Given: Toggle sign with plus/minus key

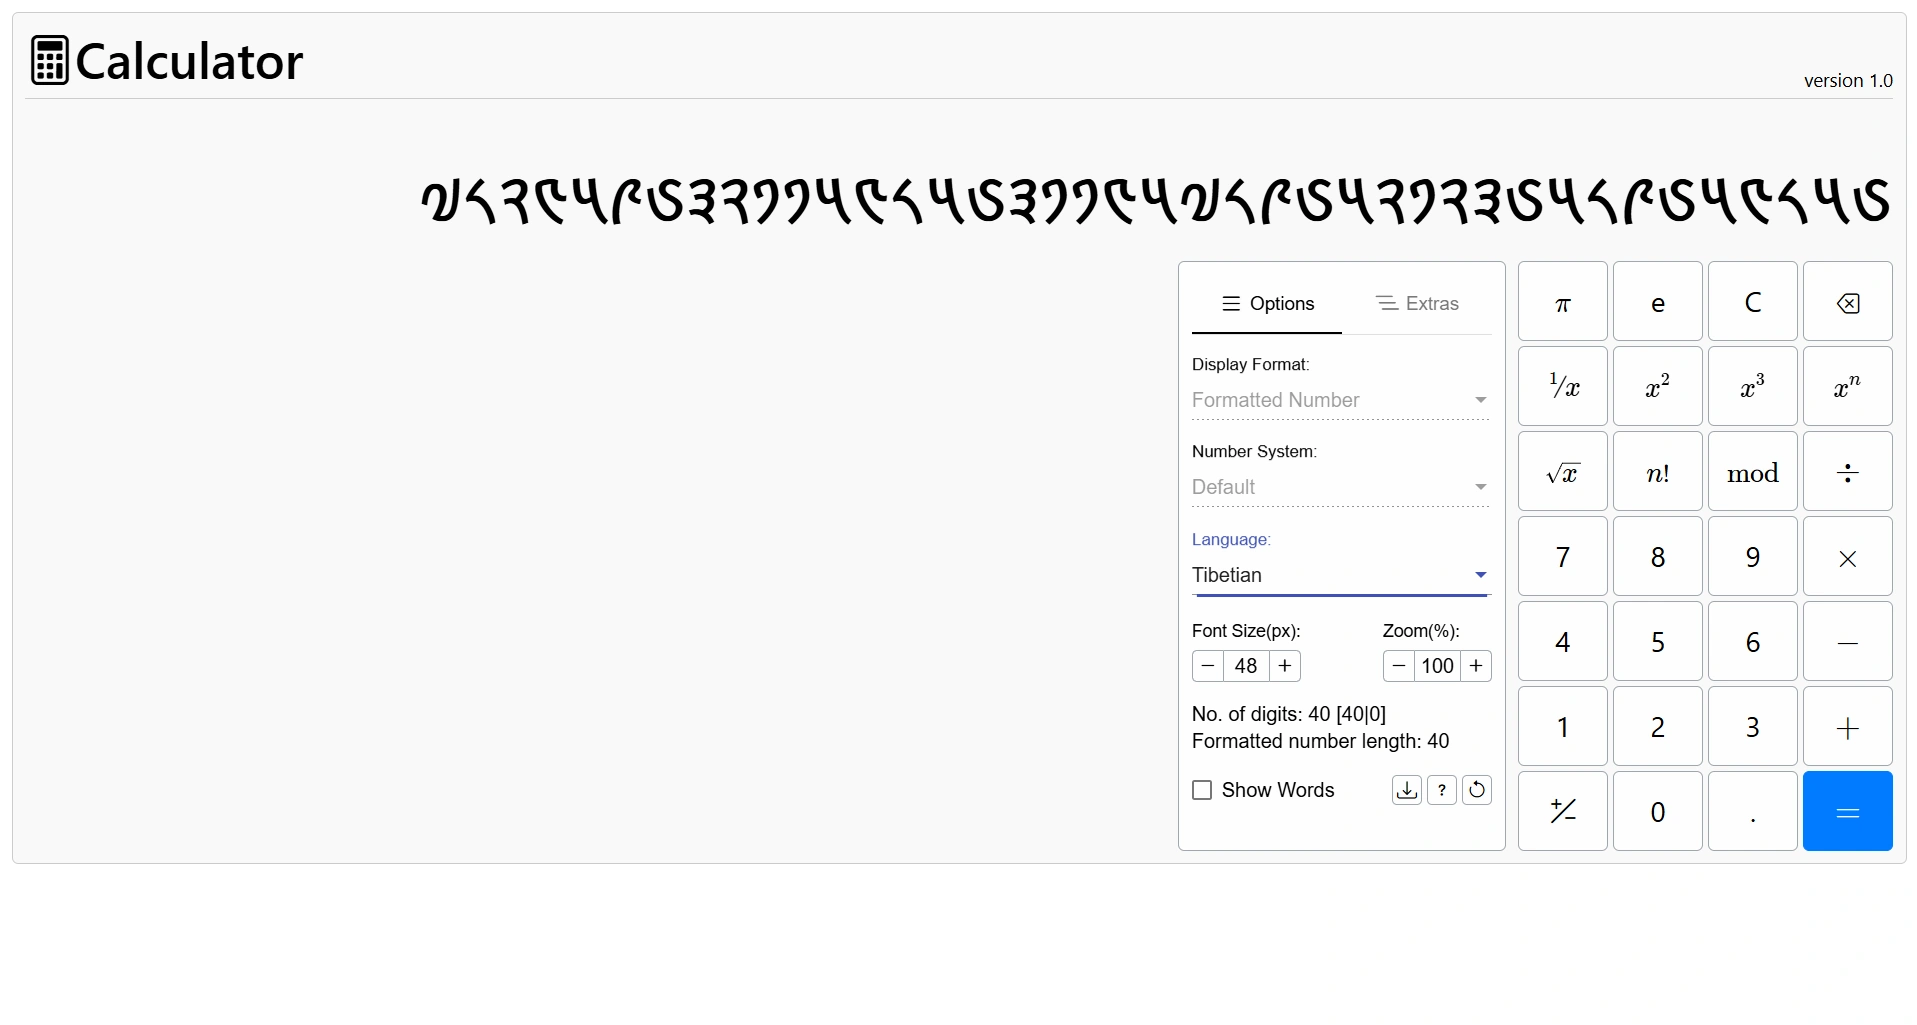Looking at the screenshot, I should pyautogui.click(x=1562, y=812).
